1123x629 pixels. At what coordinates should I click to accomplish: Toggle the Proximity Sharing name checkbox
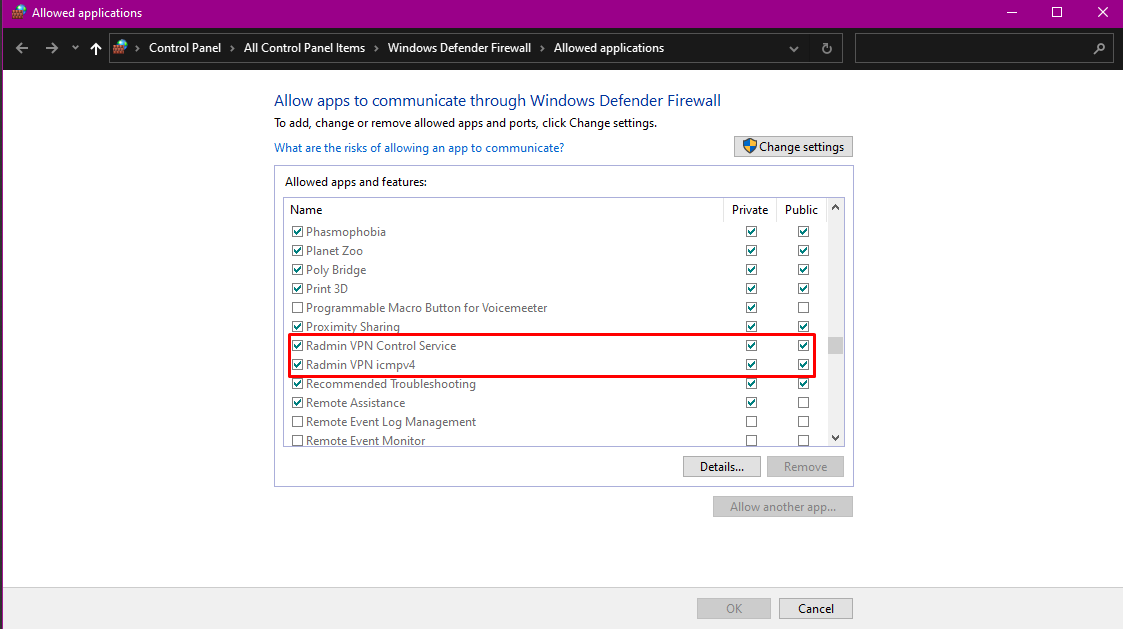click(x=297, y=327)
